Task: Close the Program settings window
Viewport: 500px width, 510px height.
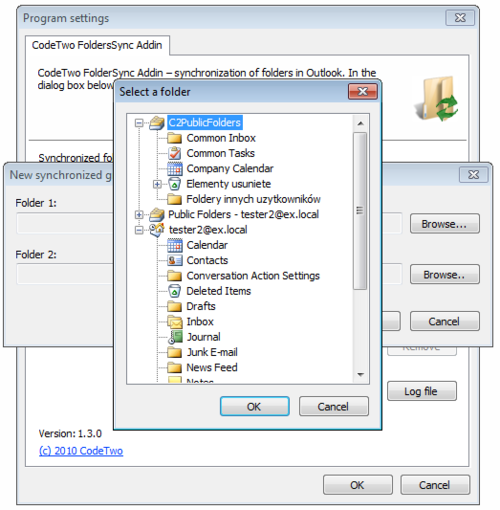Action: click(460, 18)
